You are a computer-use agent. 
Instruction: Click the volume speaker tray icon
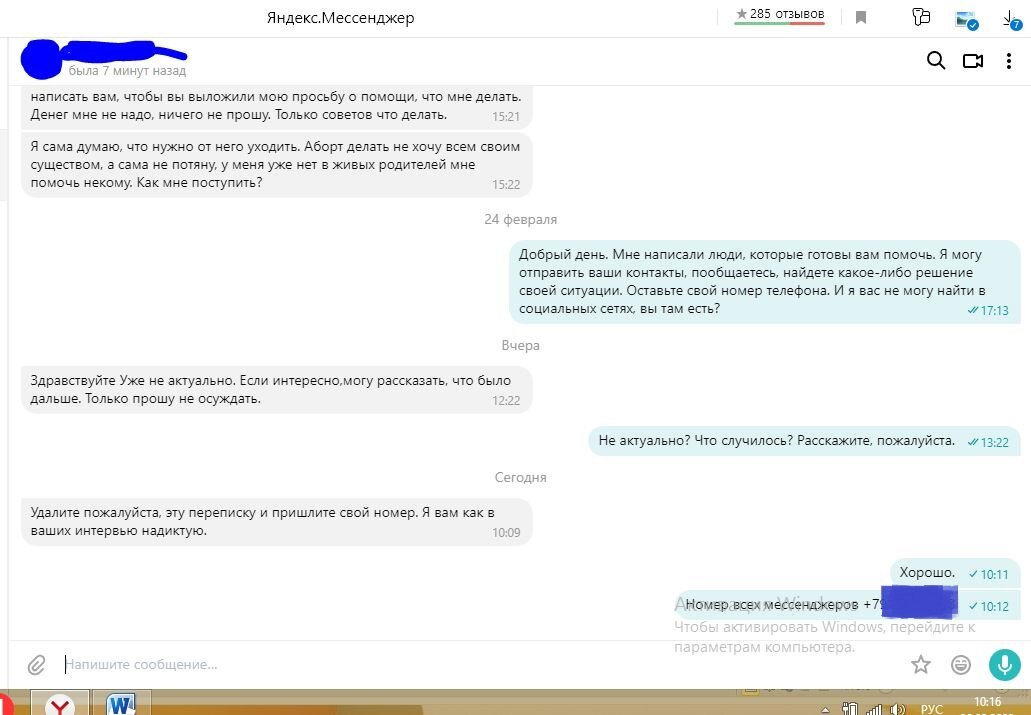pyautogui.click(x=897, y=710)
